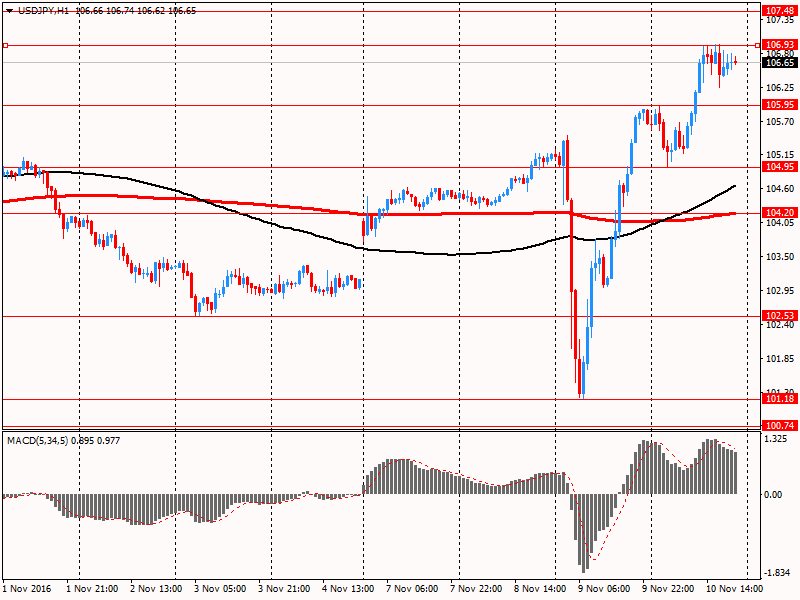Click the 1 Nov 2016 time label
Screen dimensions: 800x600
click(27, 589)
